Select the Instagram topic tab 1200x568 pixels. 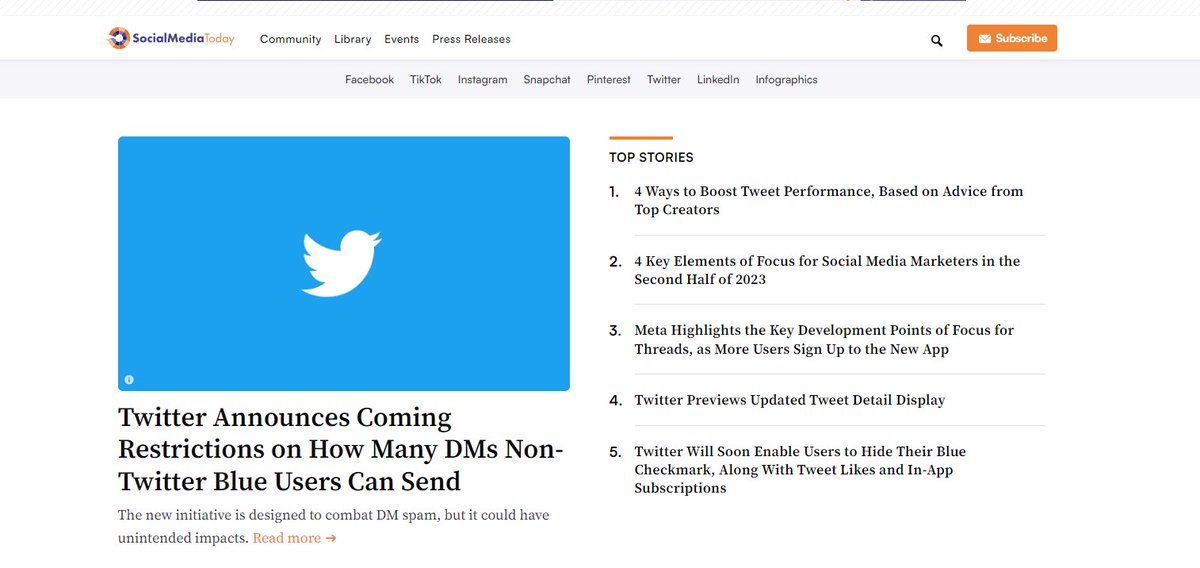tap(483, 79)
